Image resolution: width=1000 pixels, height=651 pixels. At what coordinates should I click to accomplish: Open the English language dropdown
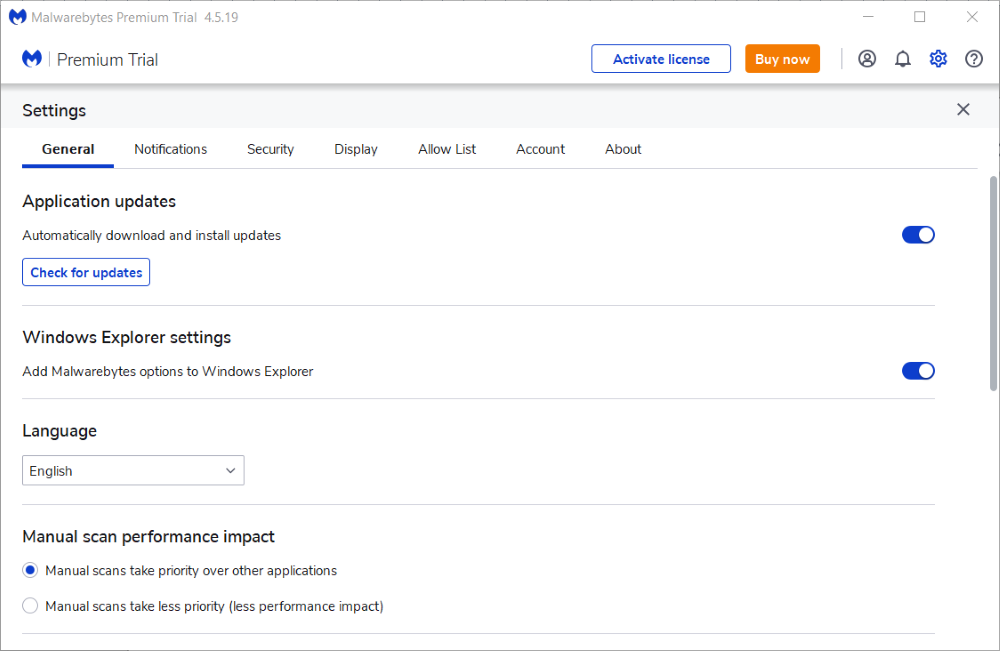click(133, 471)
